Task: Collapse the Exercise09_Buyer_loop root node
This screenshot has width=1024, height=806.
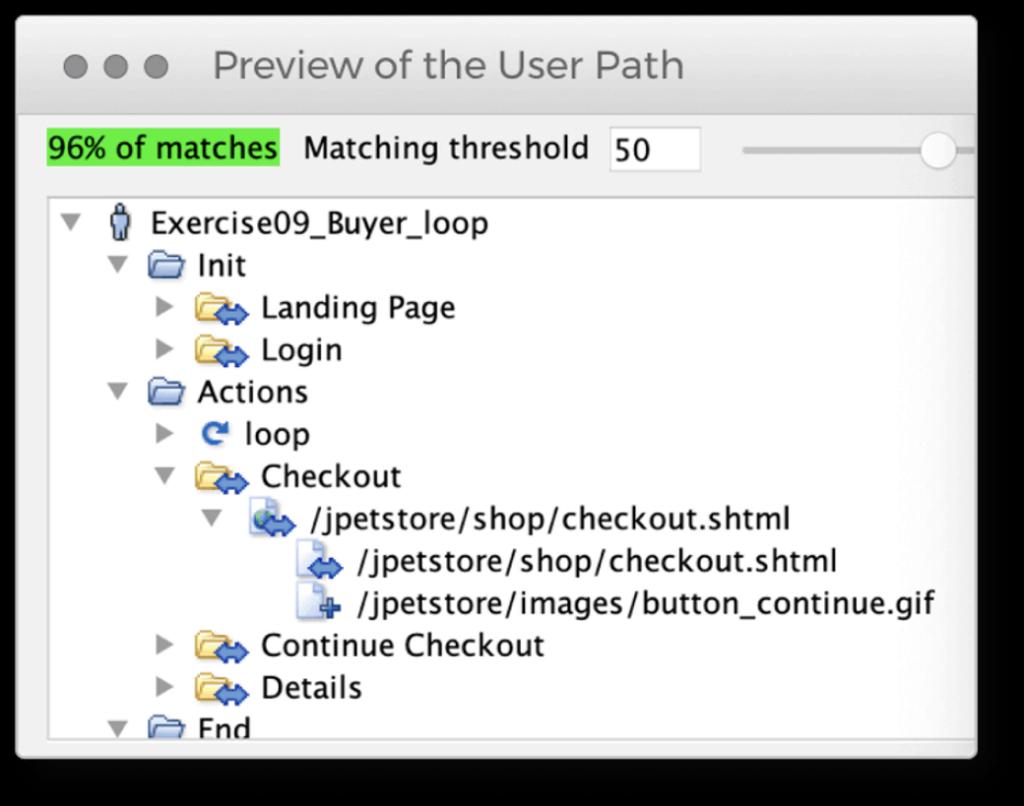Action: click(x=70, y=221)
